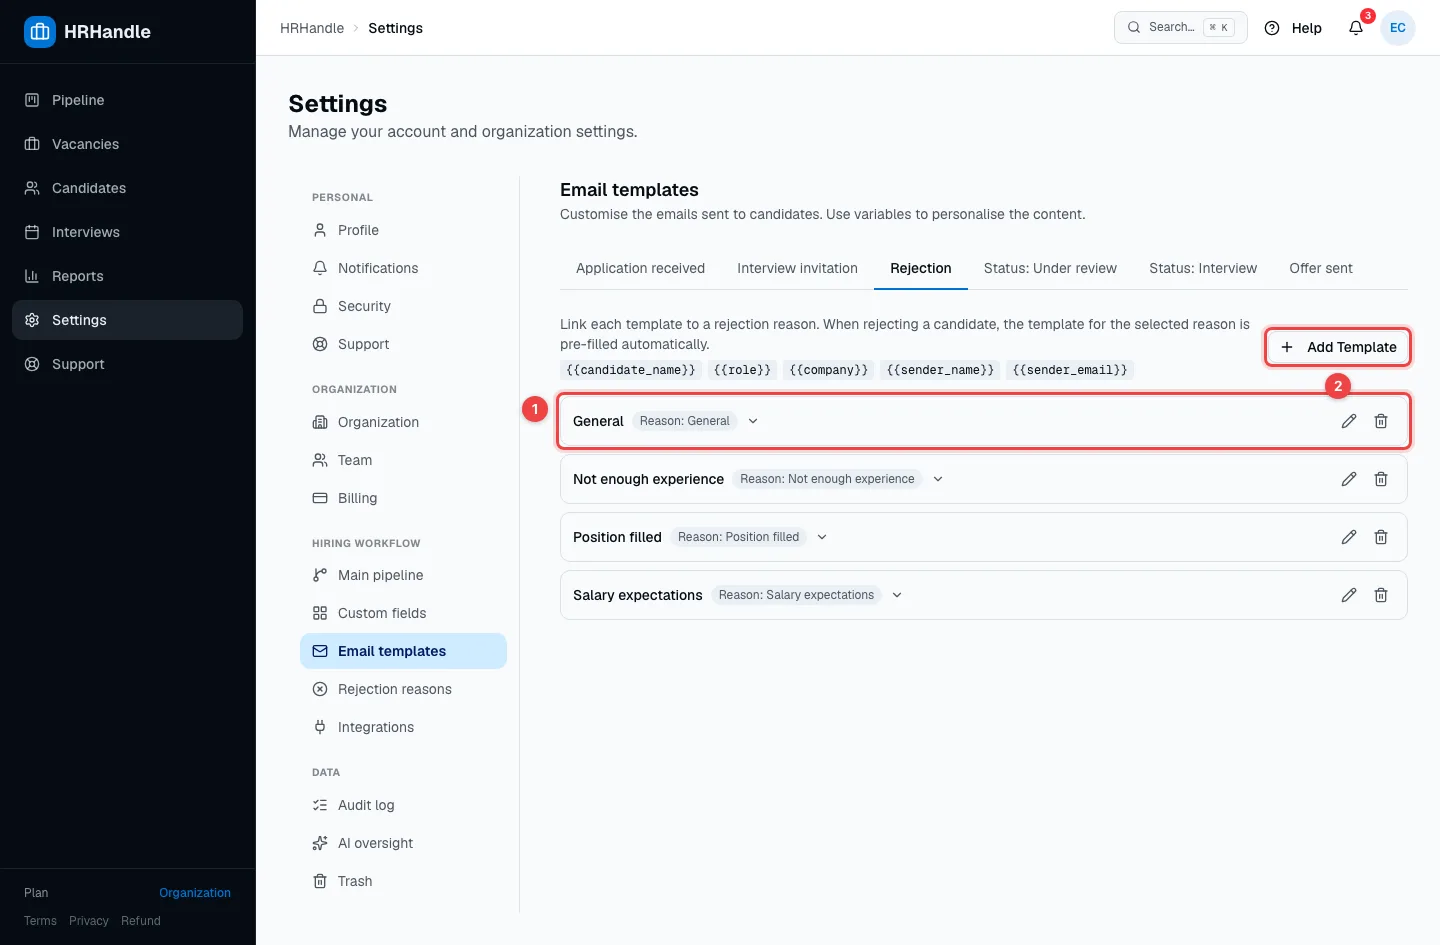Open the EC user avatar menu

pyautogui.click(x=1398, y=28)
